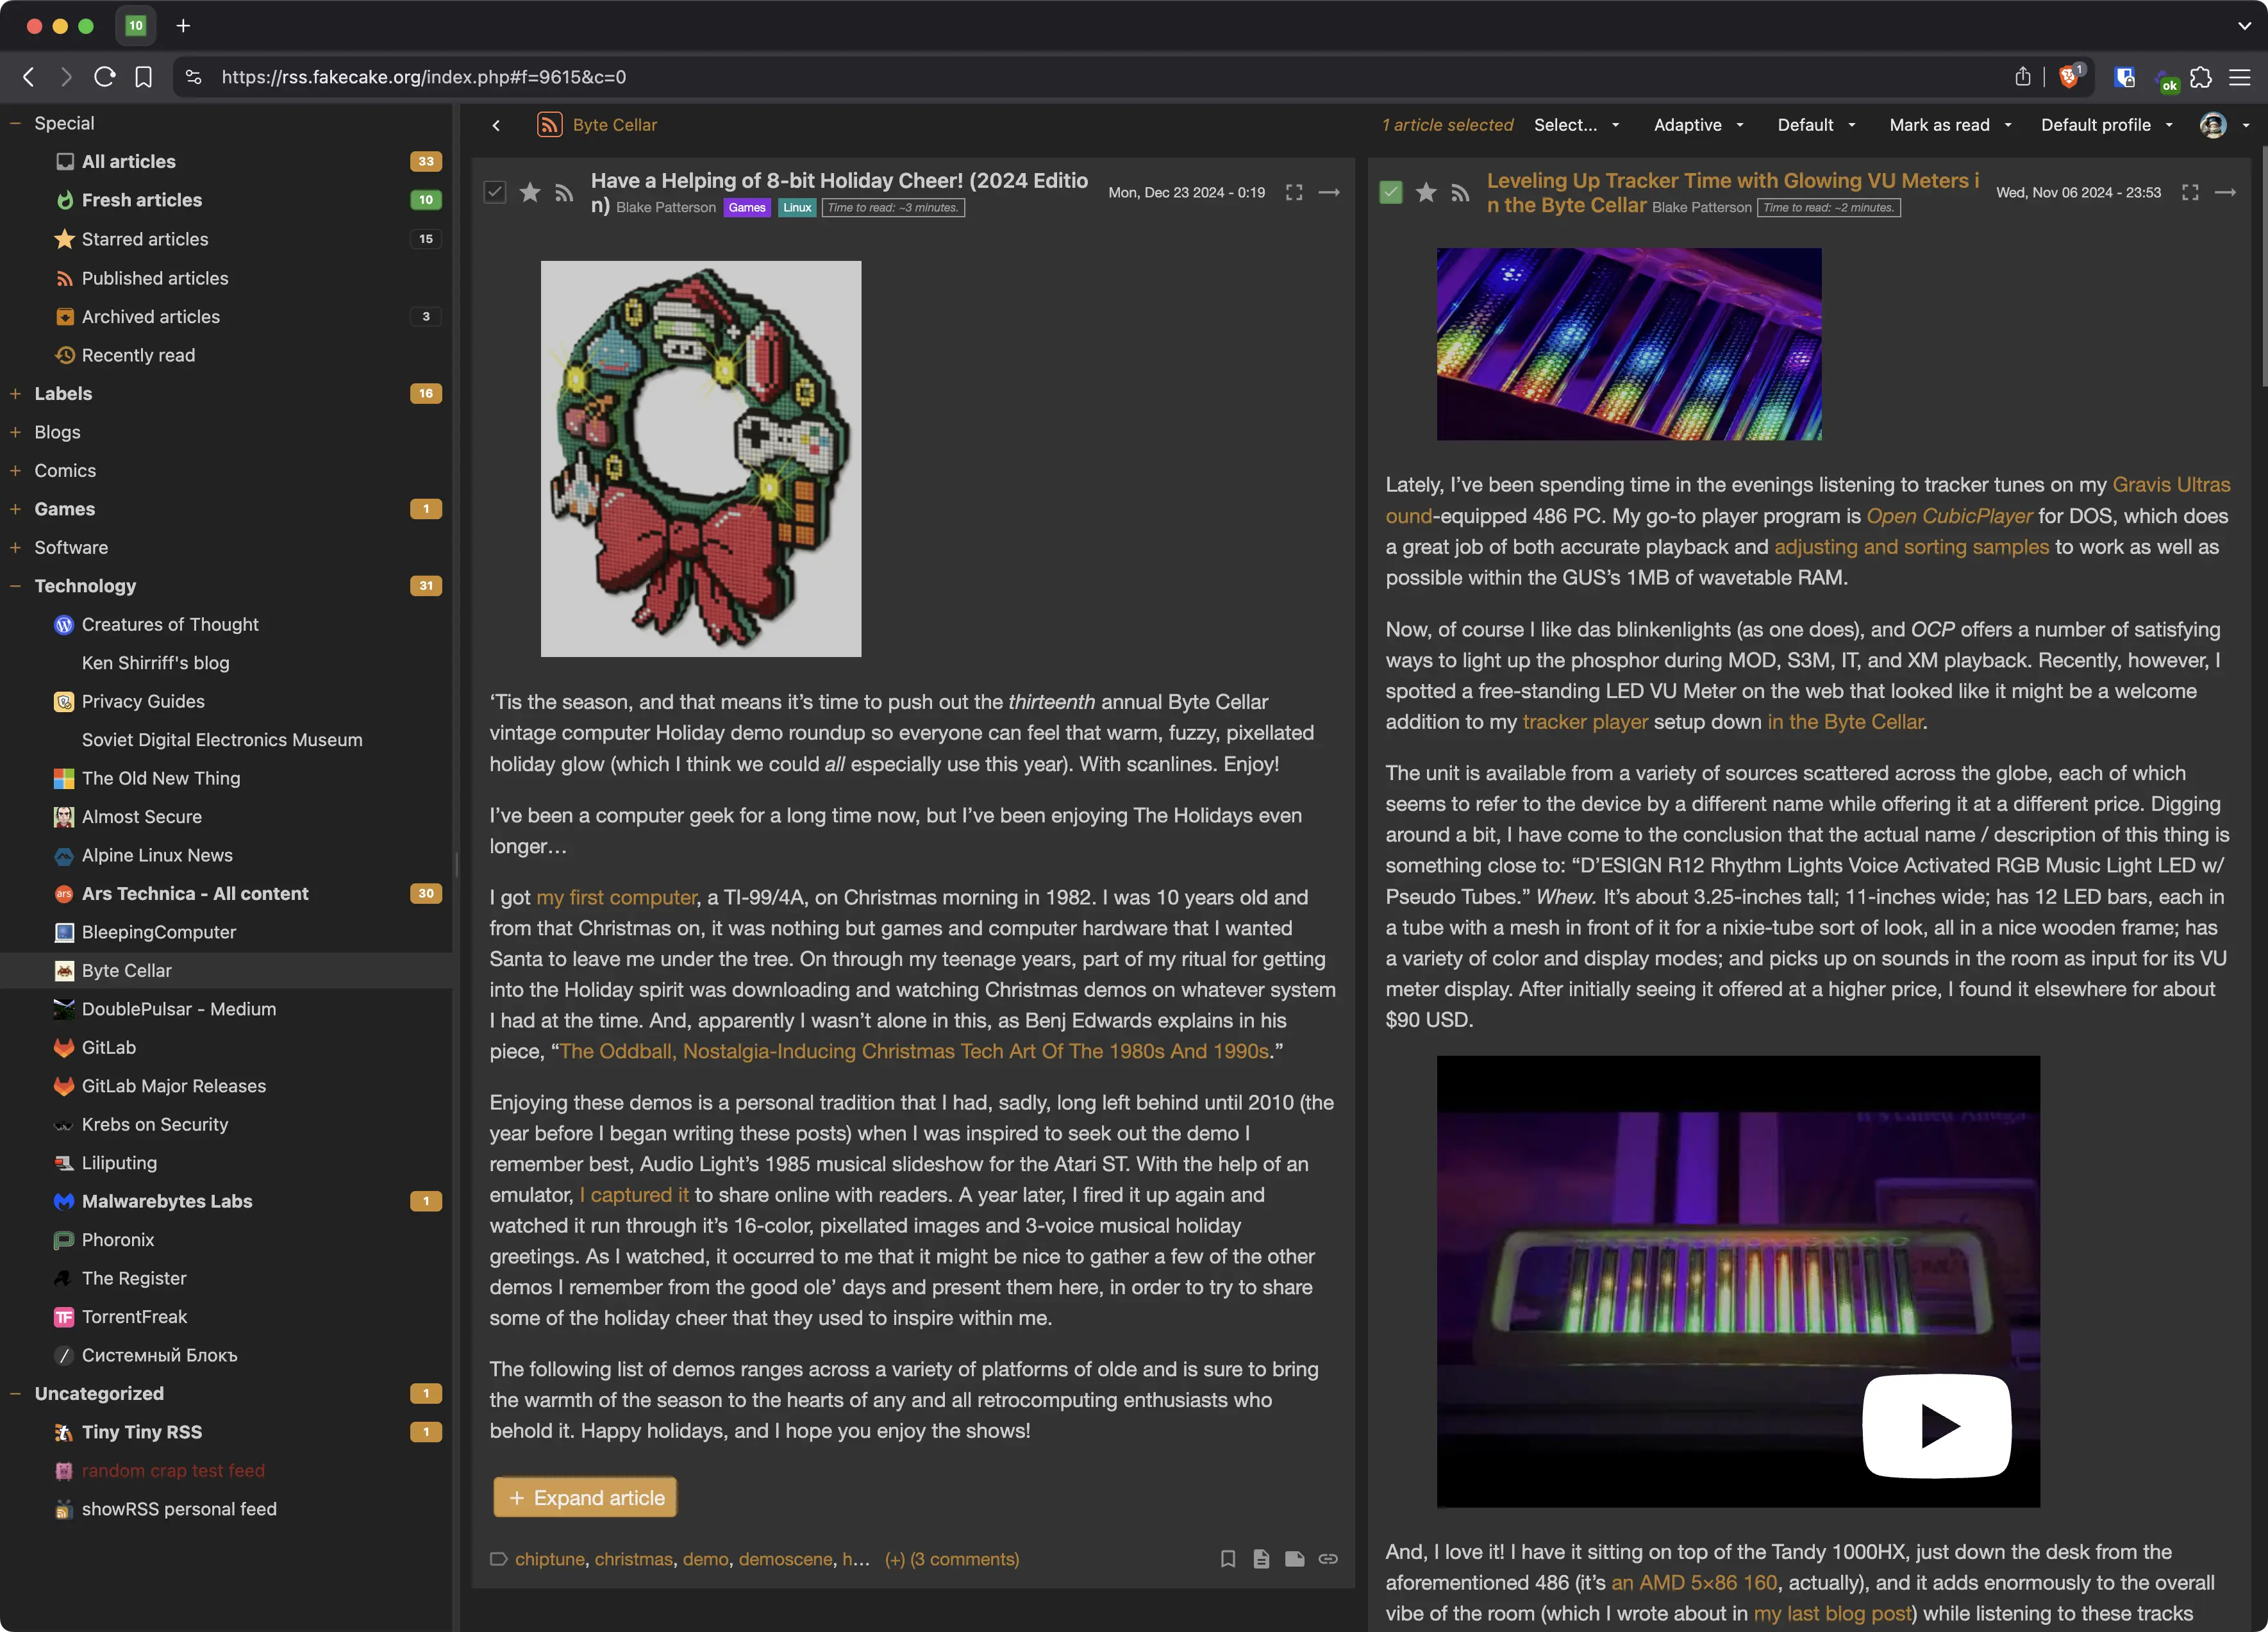This screenshot has width=2268, height=1632.
Task: Click the Expand article button
Action: [x=585, y=1497]
